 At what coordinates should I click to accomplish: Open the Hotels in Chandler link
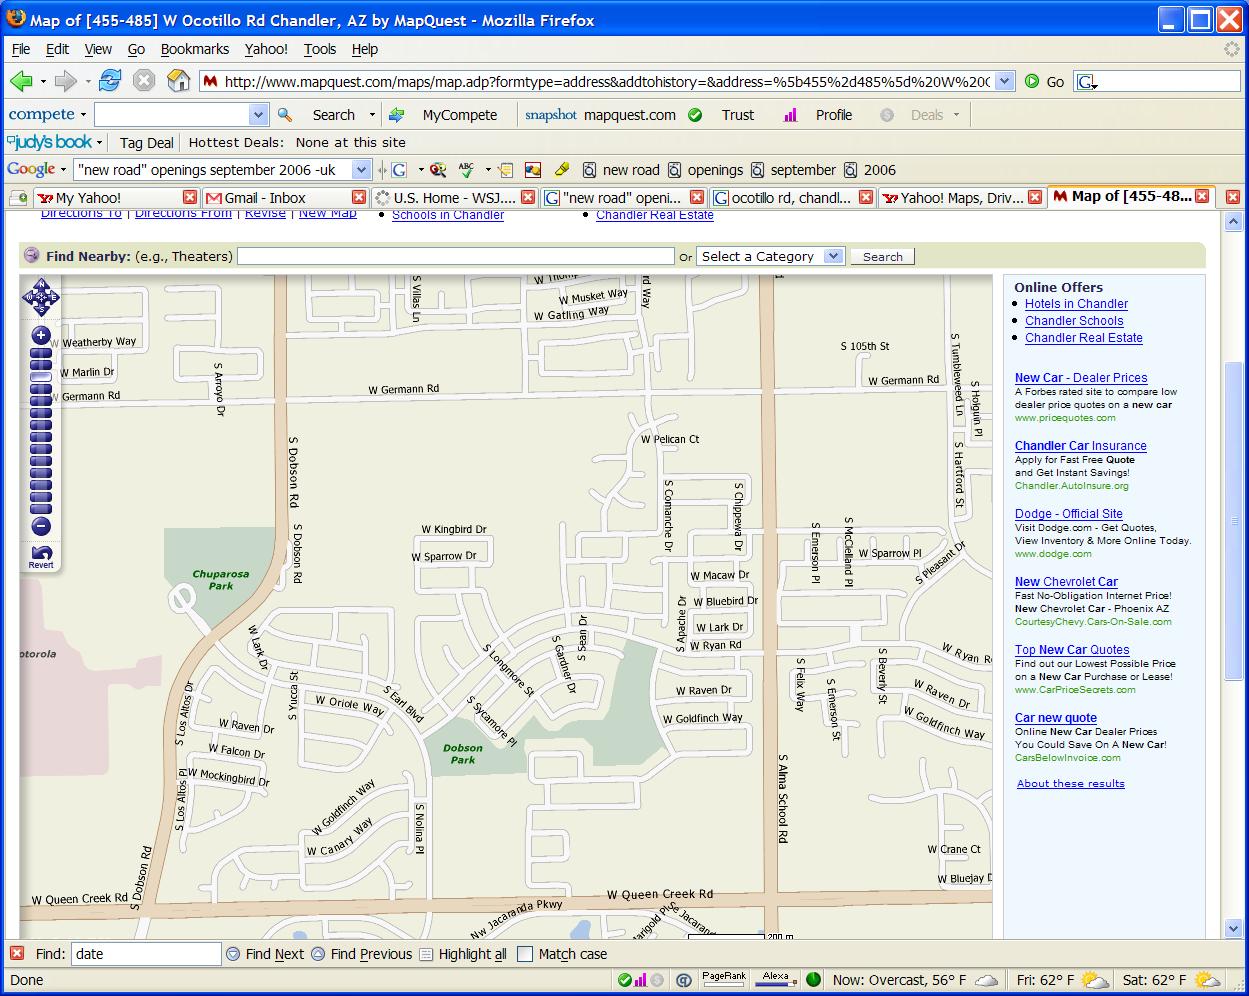pos(1076,304)
